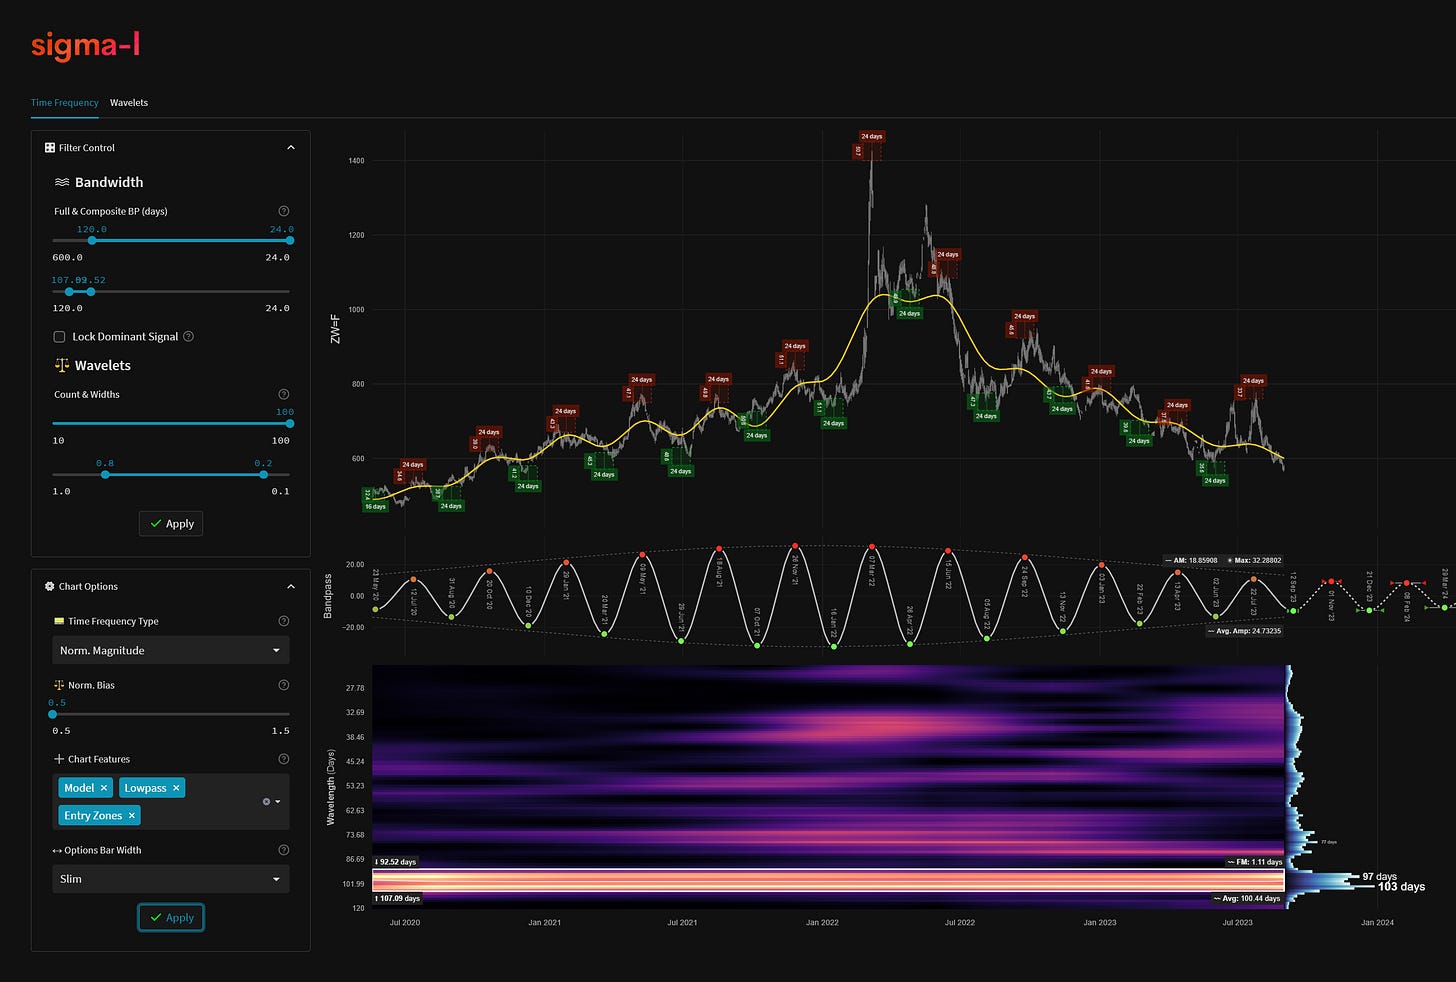
Task: Click the sigma-l logo
Action: pyautogui.click(x=85, y=46)
